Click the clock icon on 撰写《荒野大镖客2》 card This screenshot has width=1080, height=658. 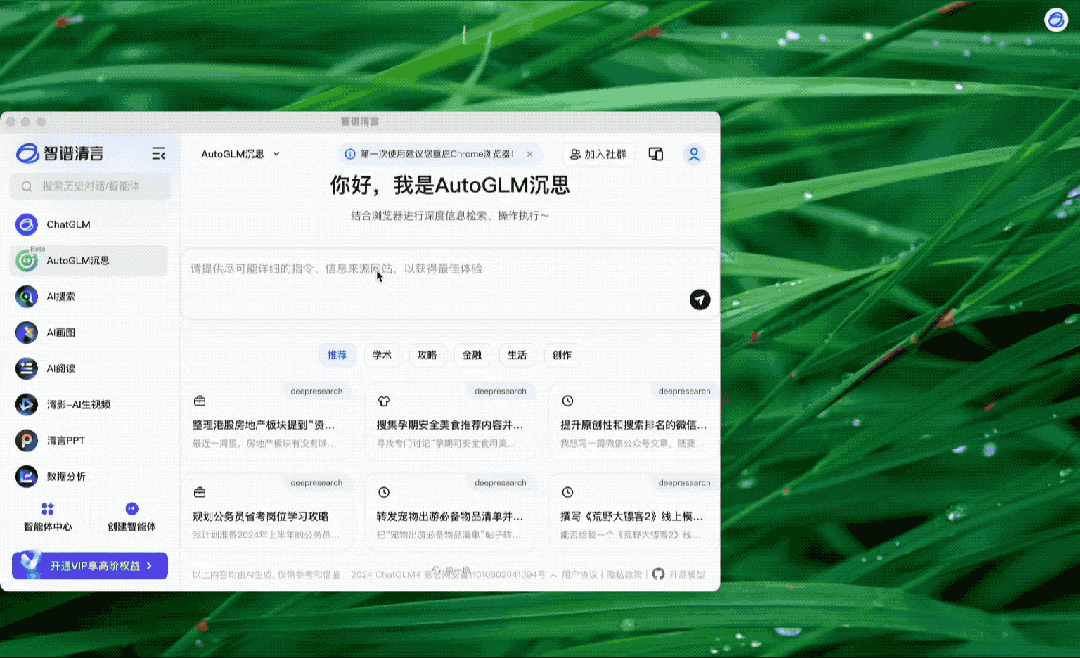568,492
